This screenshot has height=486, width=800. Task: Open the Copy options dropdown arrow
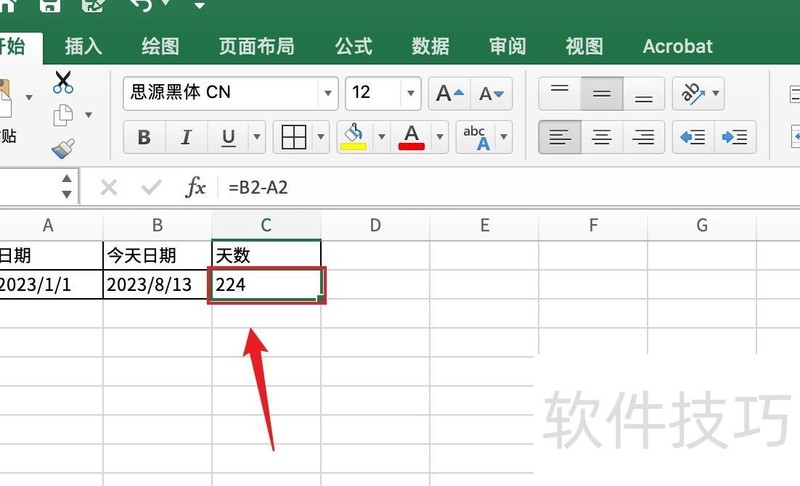(88, 115)
